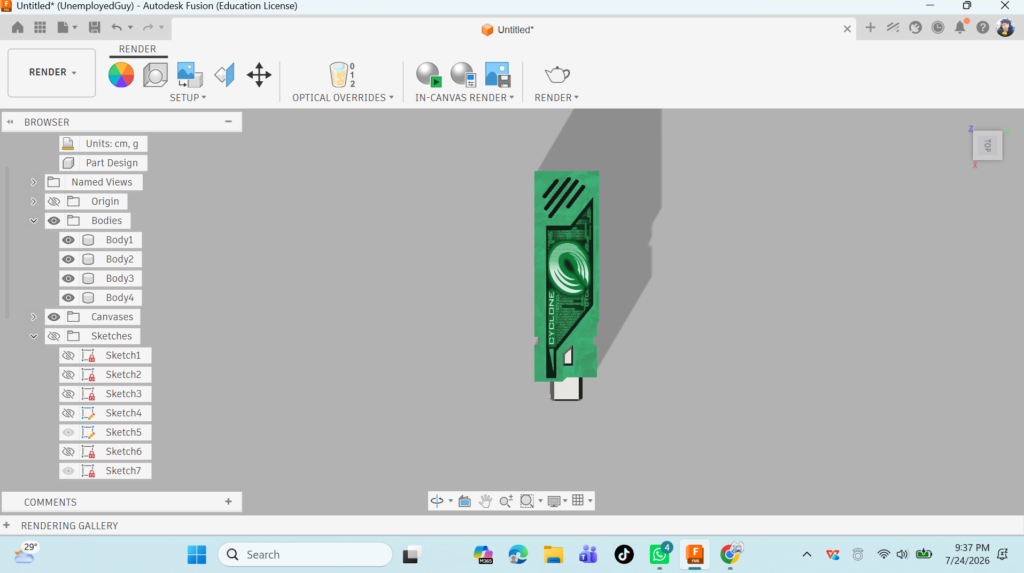This screenshot has height=573, width=1024.
Task: Click the teapot Render icon
Action: [557, 74]
